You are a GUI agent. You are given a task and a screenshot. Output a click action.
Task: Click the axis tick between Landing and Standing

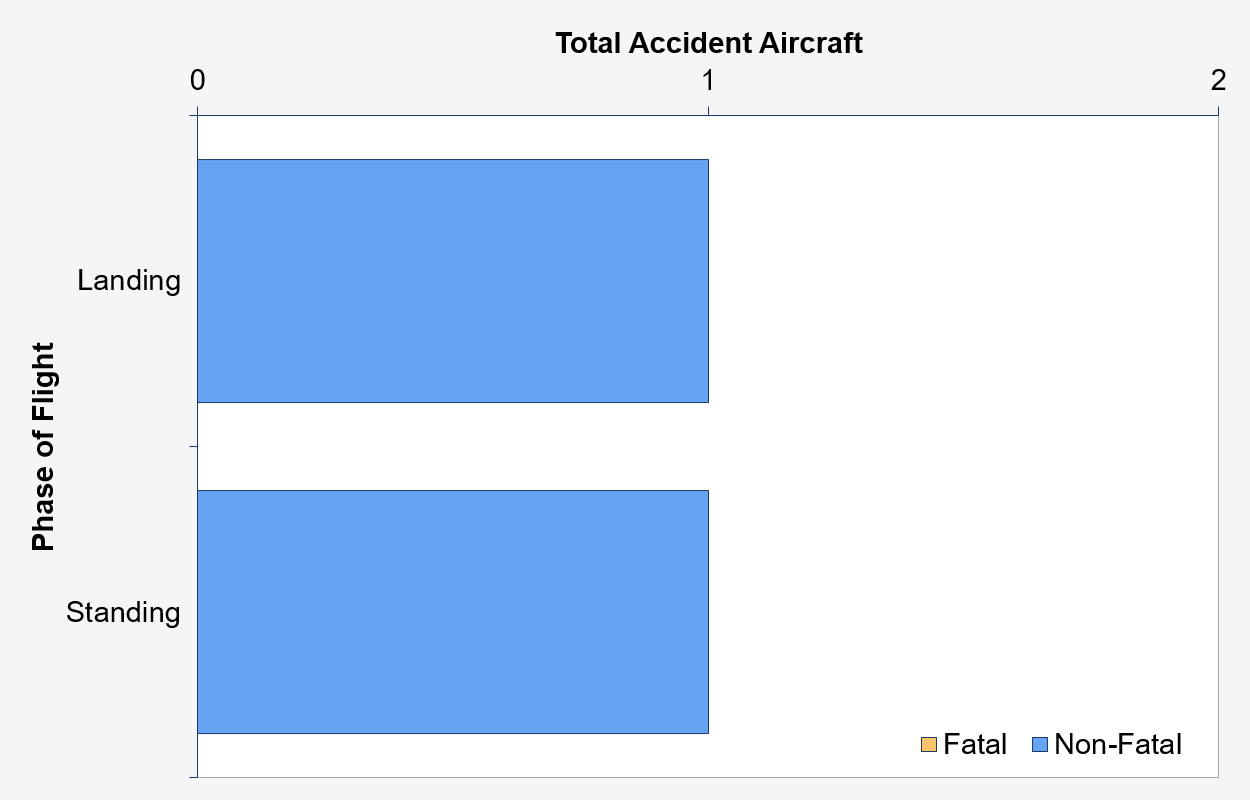click(x=193, y=446)
